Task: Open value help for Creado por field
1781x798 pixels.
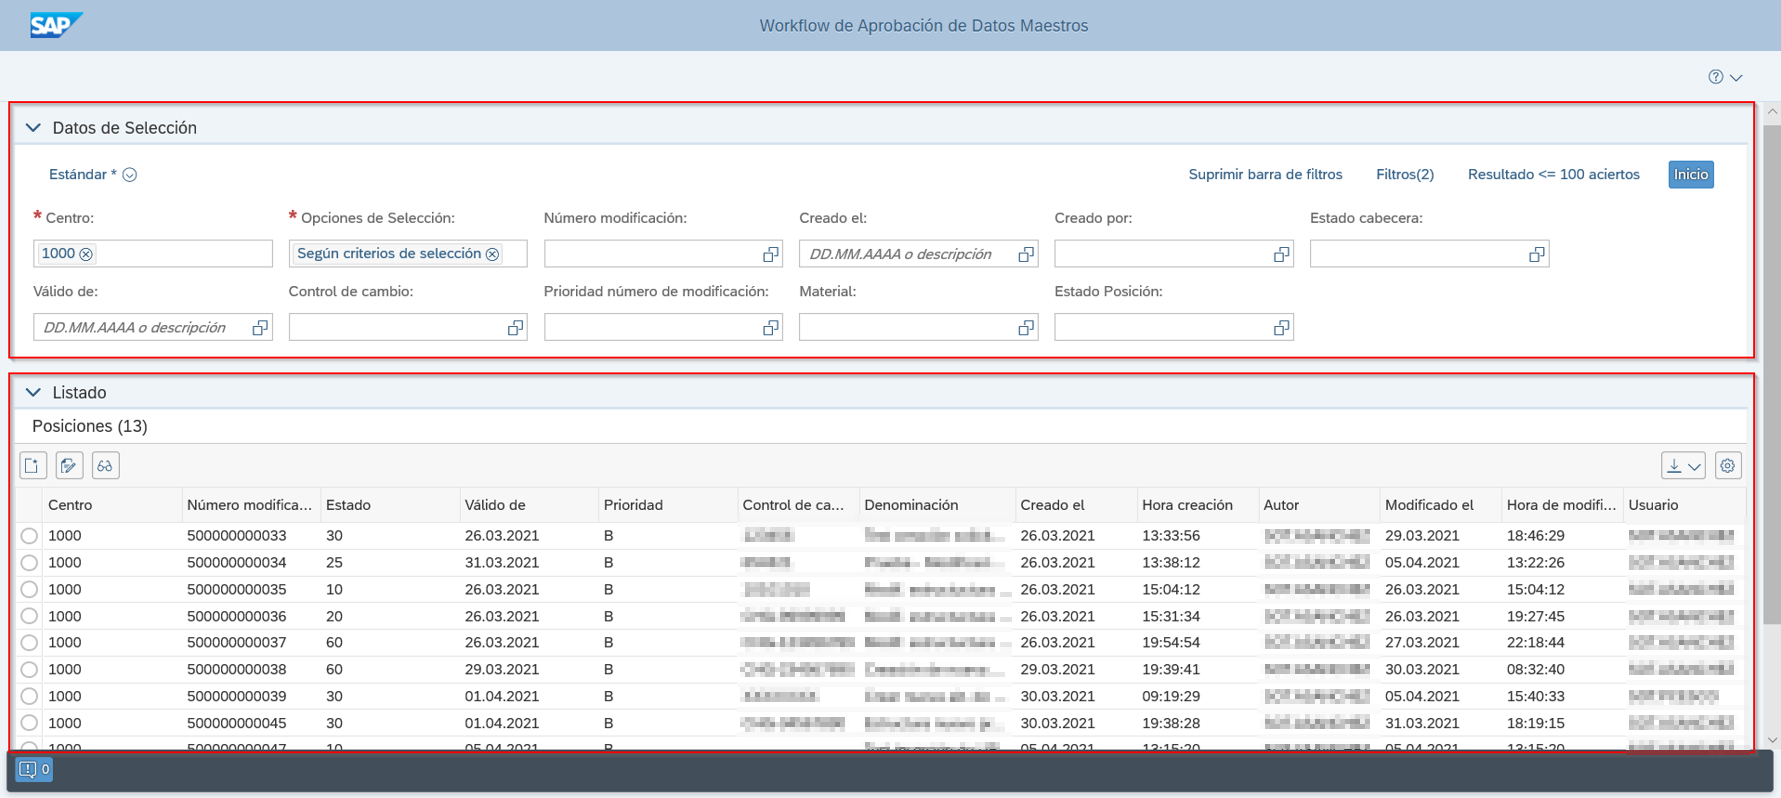Action: coord(1281,254)
